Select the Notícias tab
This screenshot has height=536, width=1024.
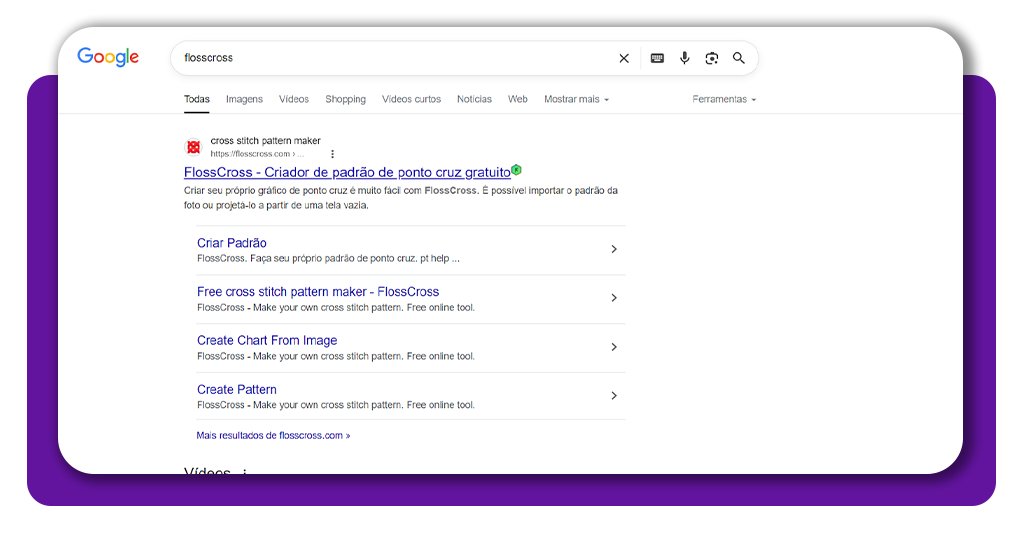coord(474,99)
